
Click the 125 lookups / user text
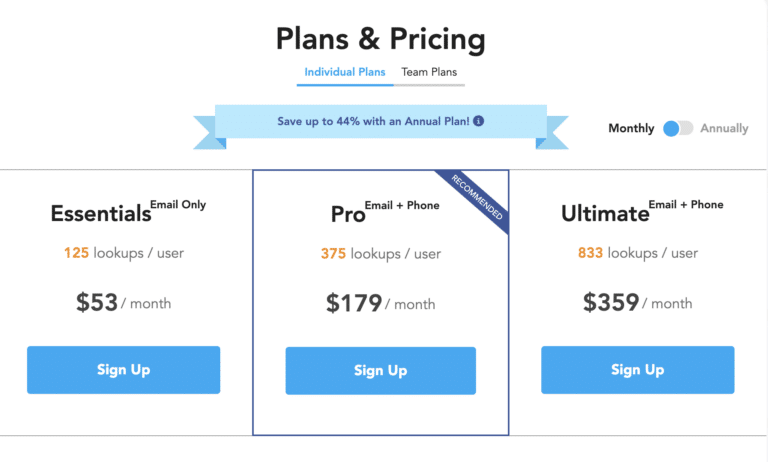tap(123, 253)
